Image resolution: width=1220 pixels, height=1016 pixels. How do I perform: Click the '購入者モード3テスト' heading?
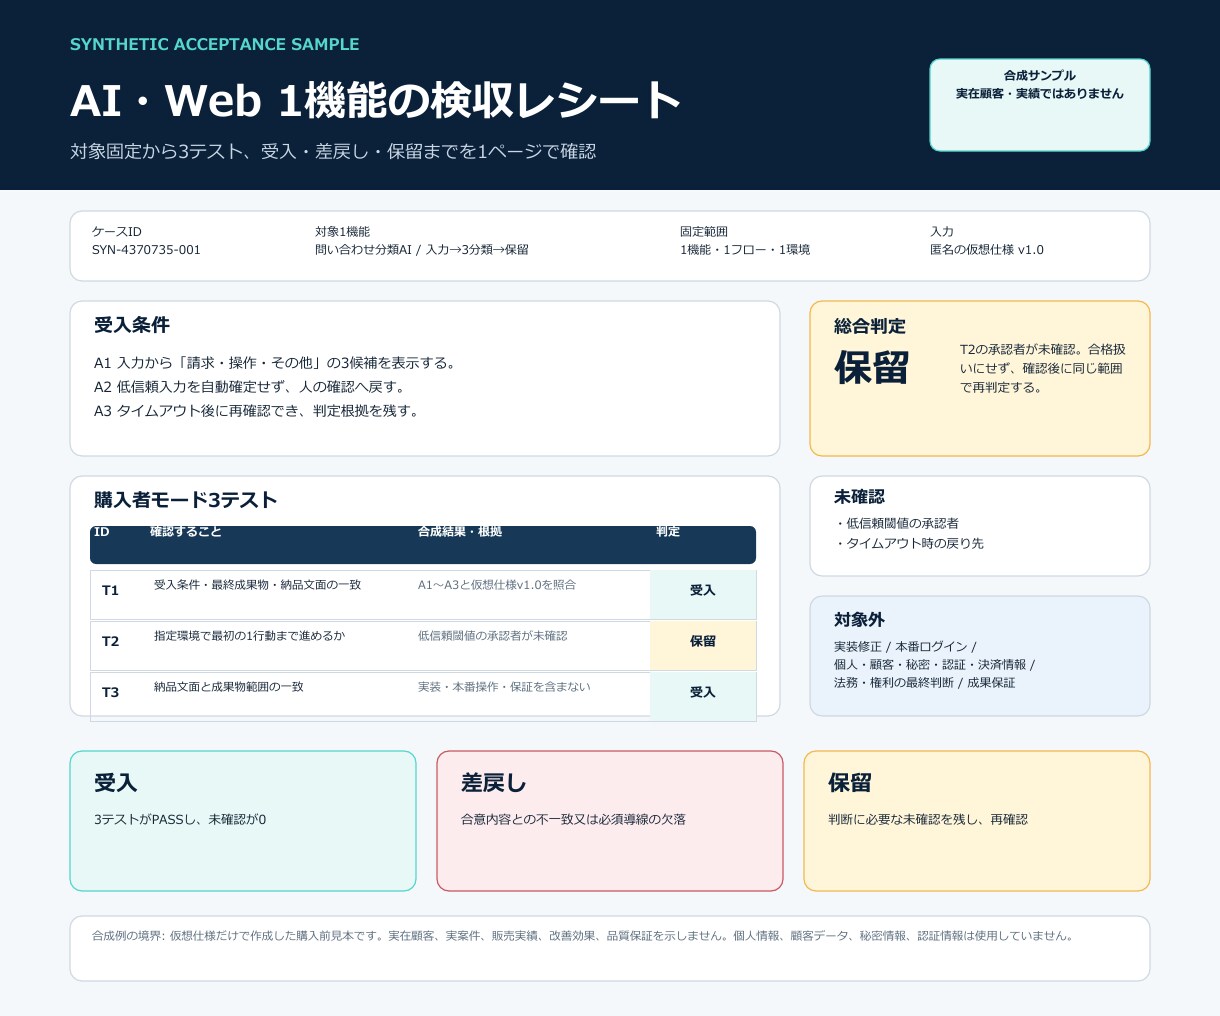[x=186, y=500]
